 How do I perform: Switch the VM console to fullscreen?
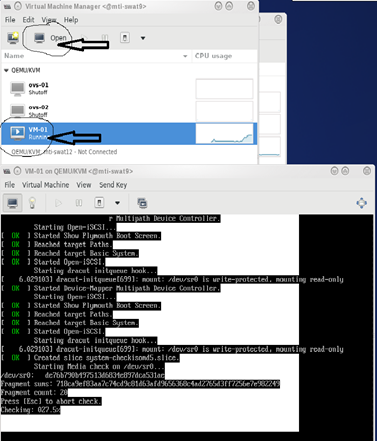click(x=362, y=203)
